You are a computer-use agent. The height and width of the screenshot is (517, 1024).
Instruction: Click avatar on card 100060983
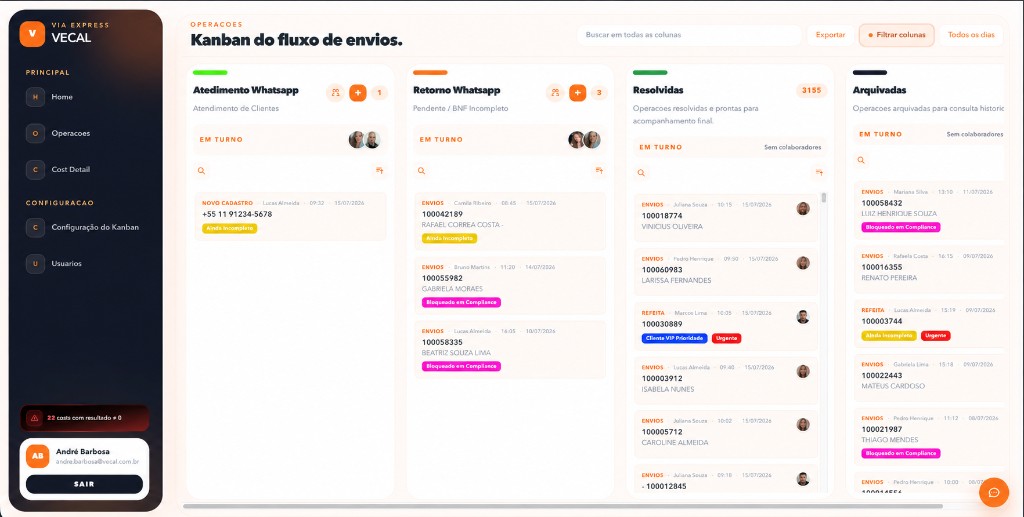(803, 263)
